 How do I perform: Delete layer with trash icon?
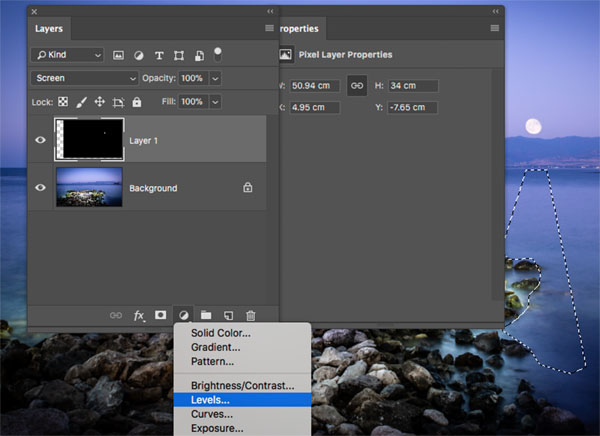click(x=250, y=315)
